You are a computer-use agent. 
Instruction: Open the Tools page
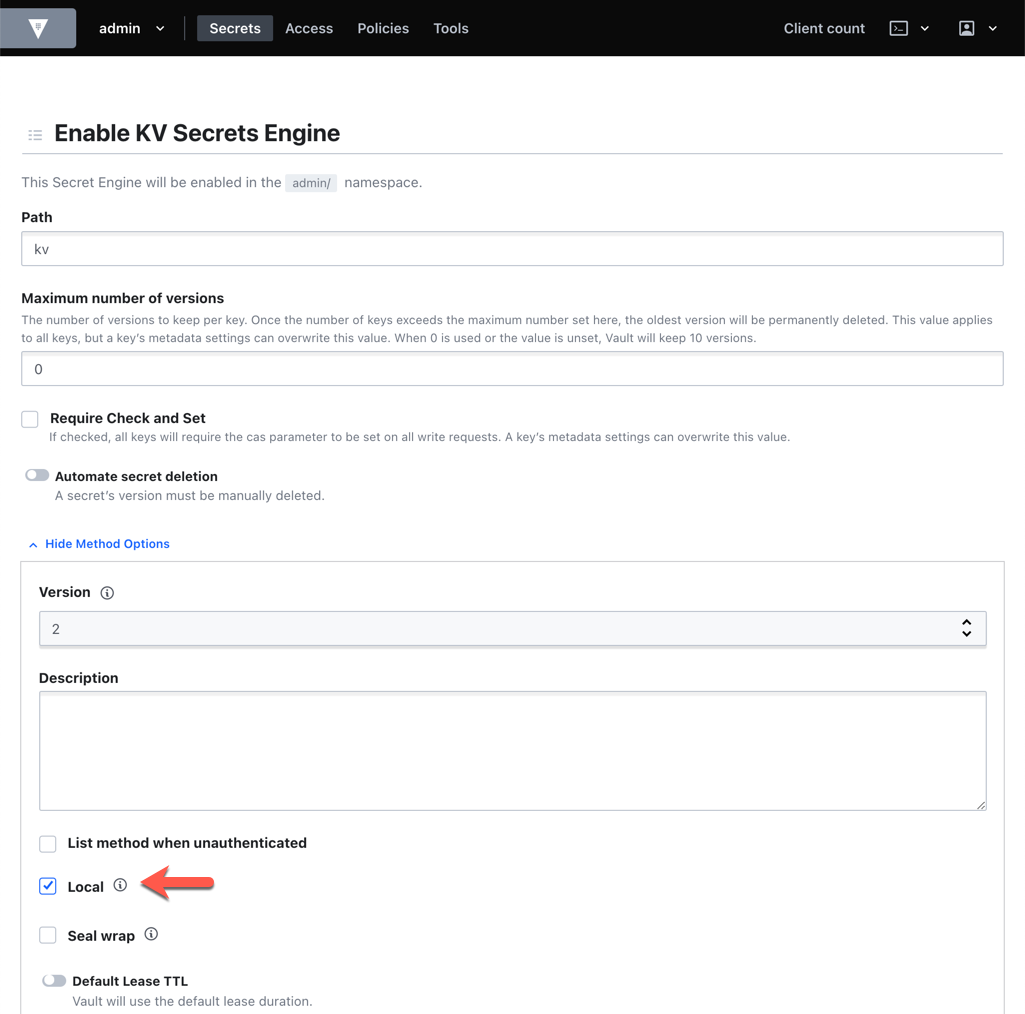(x=450, y=28)
